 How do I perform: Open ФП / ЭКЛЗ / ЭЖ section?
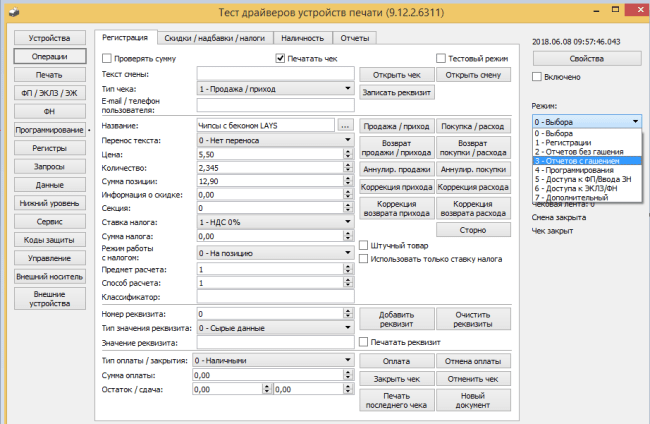(x=50, y=93)
